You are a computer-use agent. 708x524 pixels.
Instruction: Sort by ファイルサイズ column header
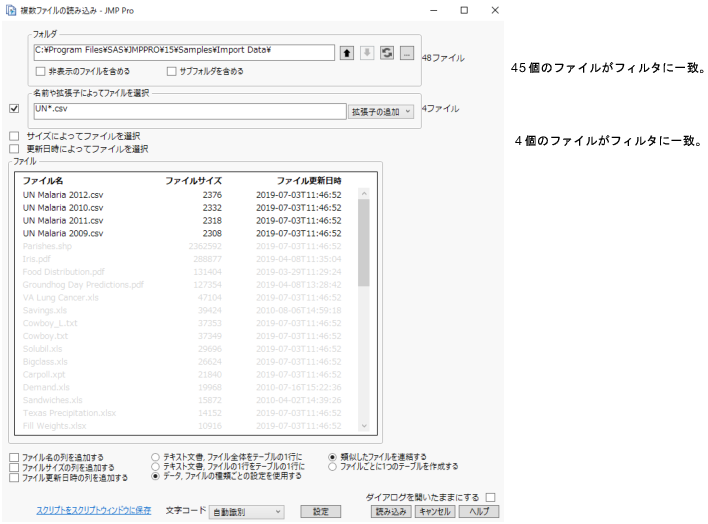tap(193, 181)
